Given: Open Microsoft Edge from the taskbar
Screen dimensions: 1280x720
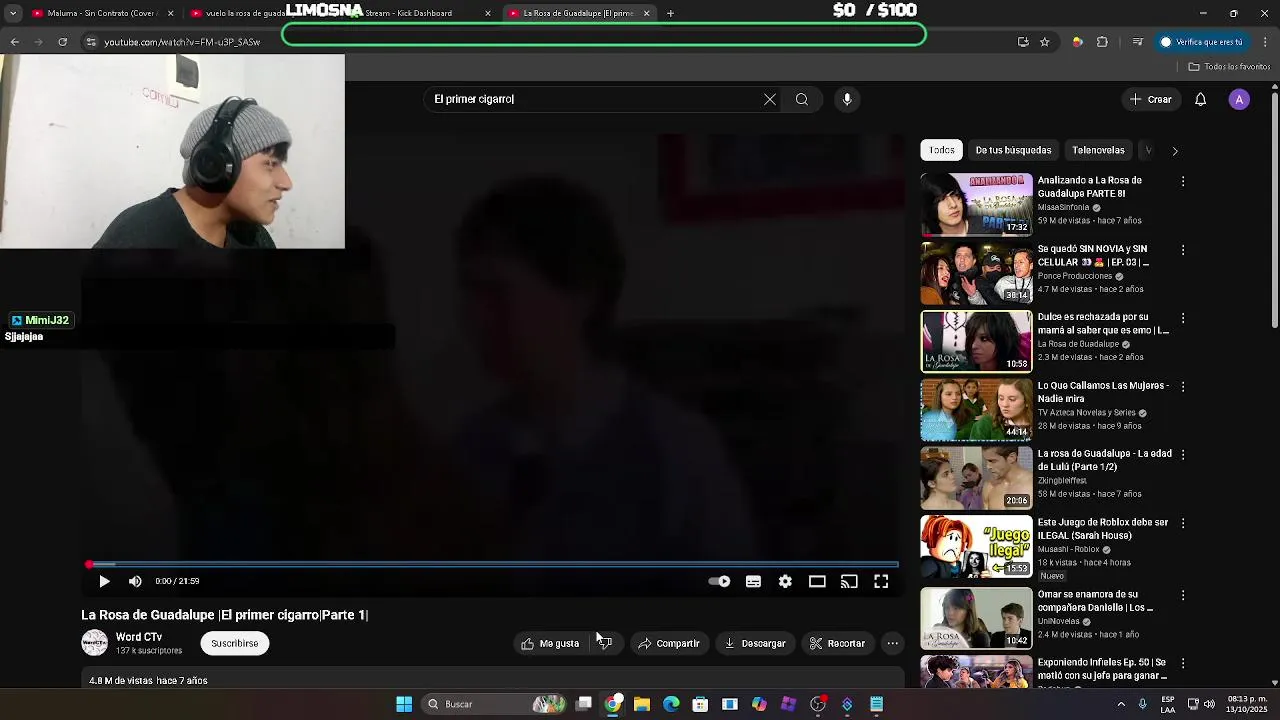Looking at the screenshot, I should [x=671, y=704].
